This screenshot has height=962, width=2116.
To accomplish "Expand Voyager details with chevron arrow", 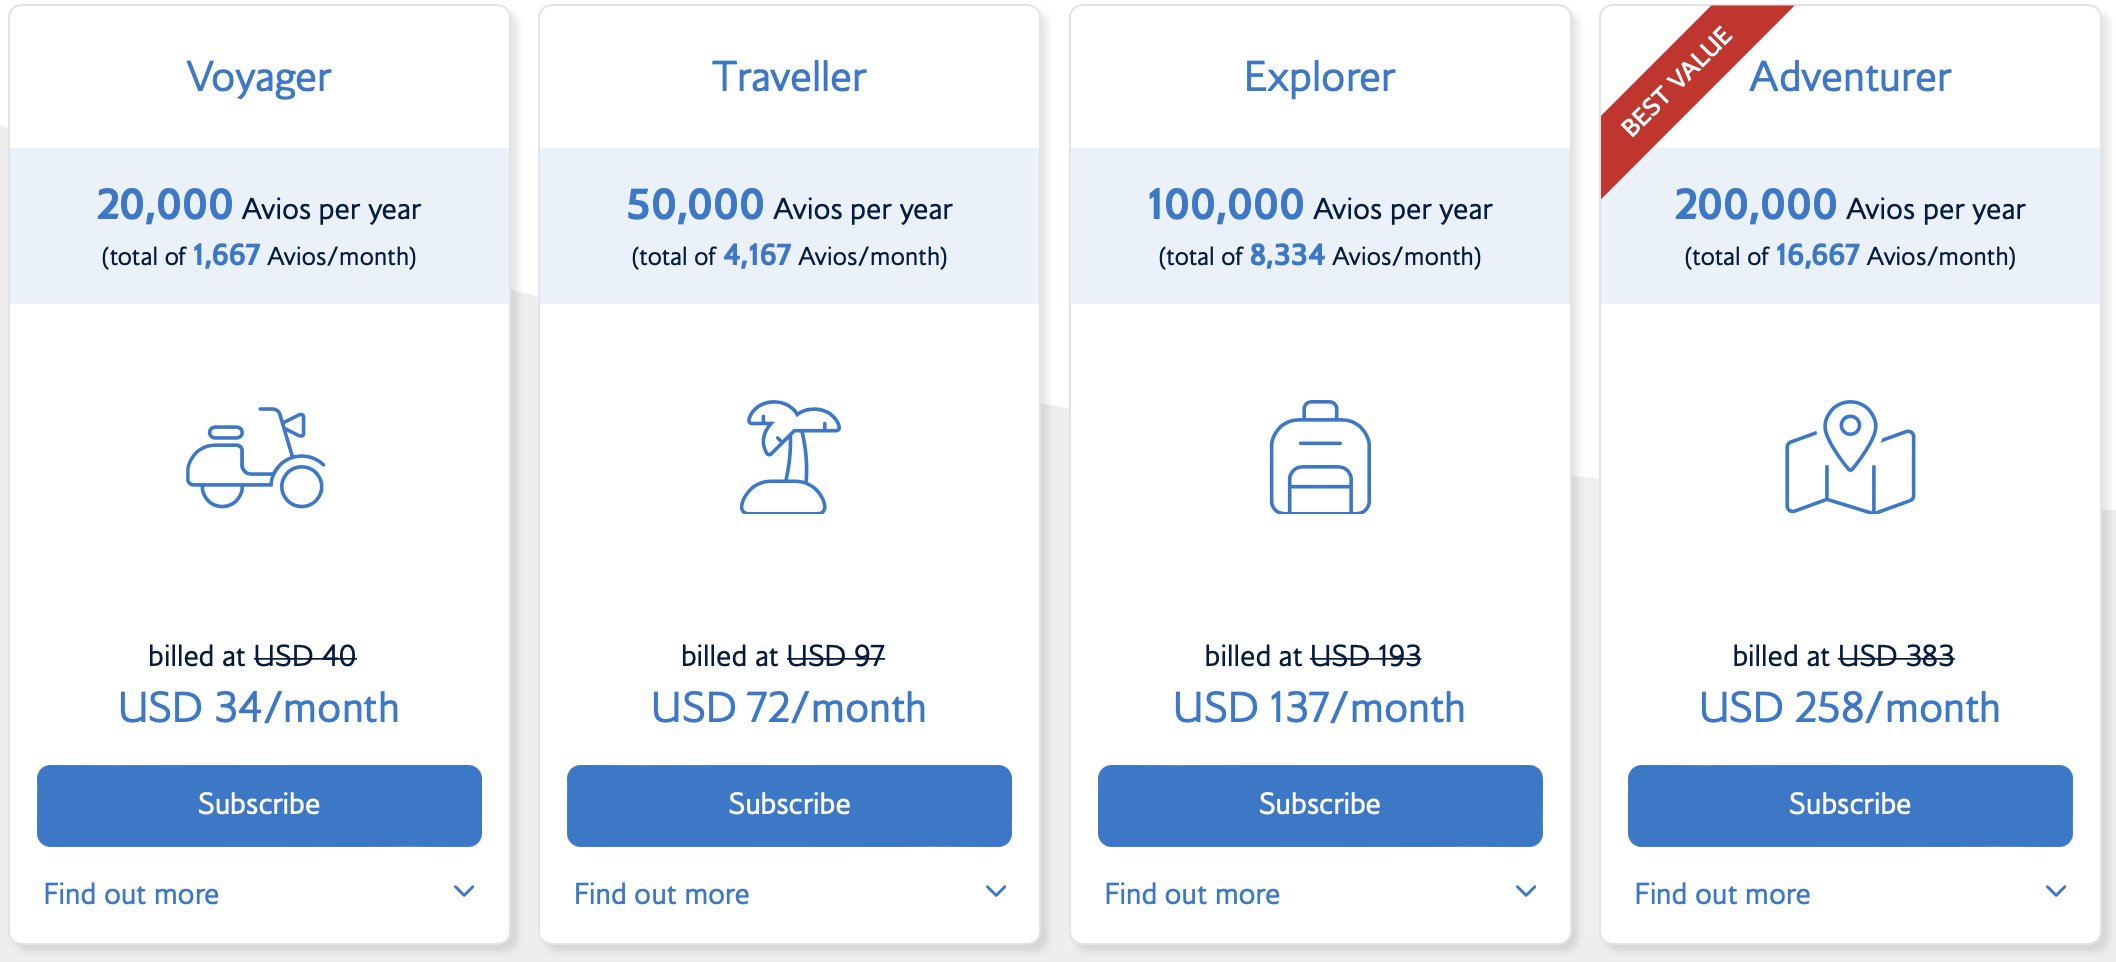I will 464,891.
